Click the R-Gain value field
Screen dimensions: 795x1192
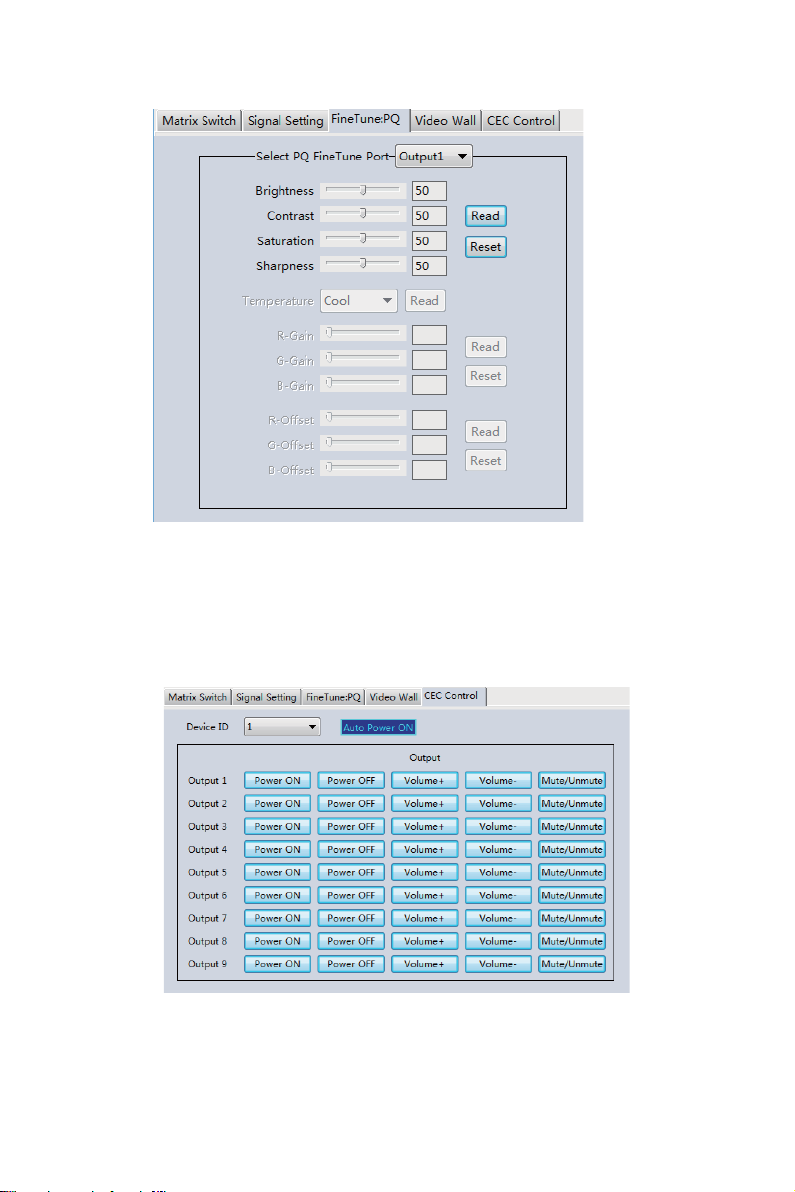coord(429,335)
